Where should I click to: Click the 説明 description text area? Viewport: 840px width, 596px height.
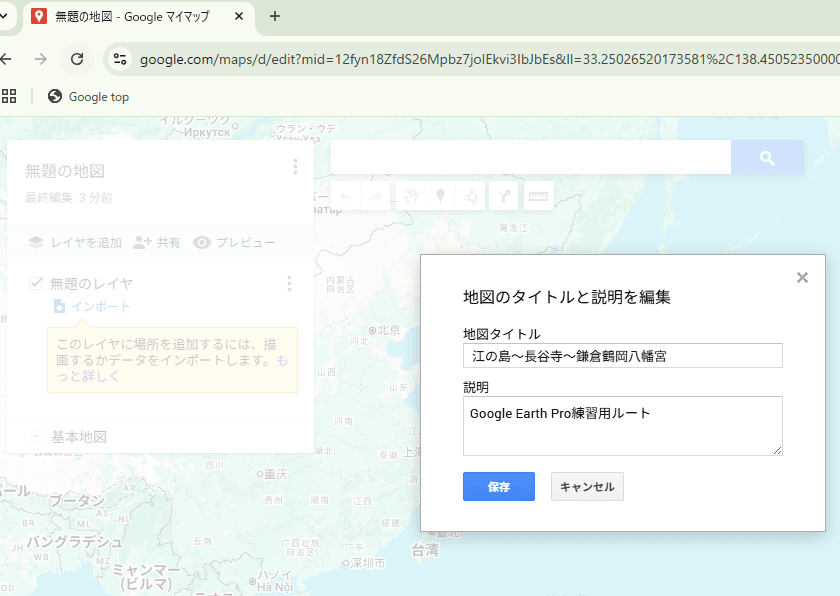click(622, 426)
